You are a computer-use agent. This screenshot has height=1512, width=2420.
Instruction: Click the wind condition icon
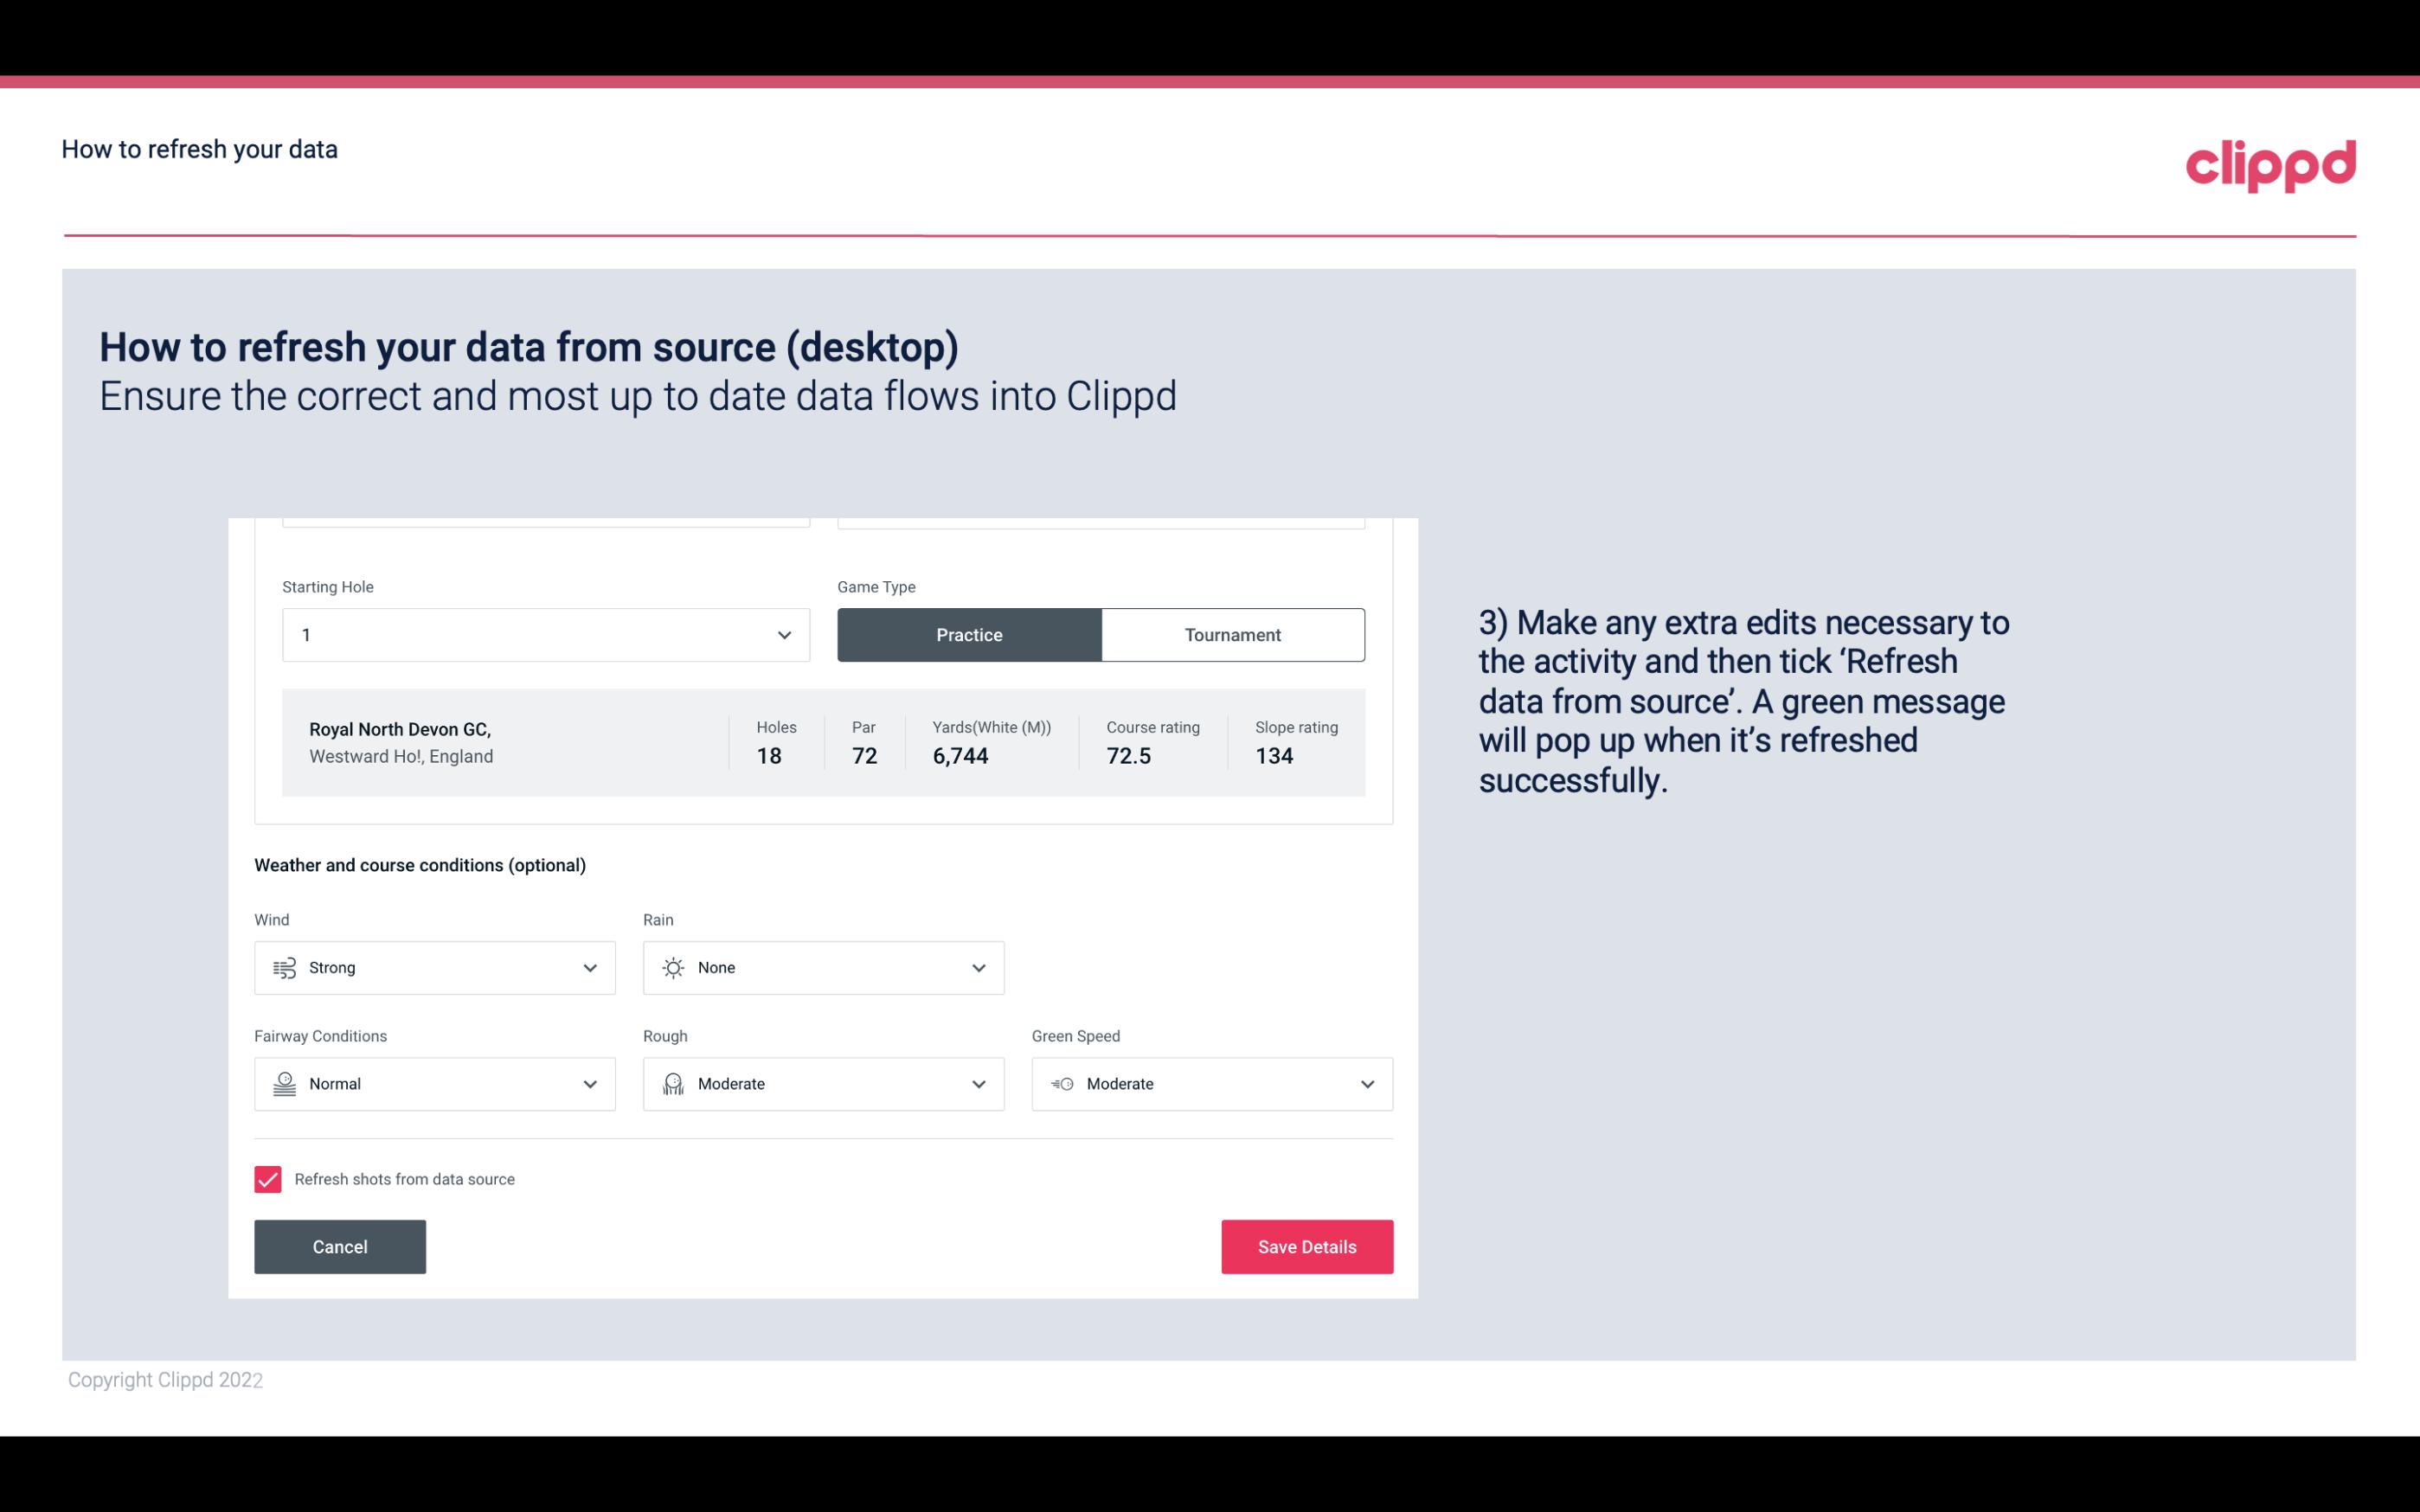click(284, 967)
